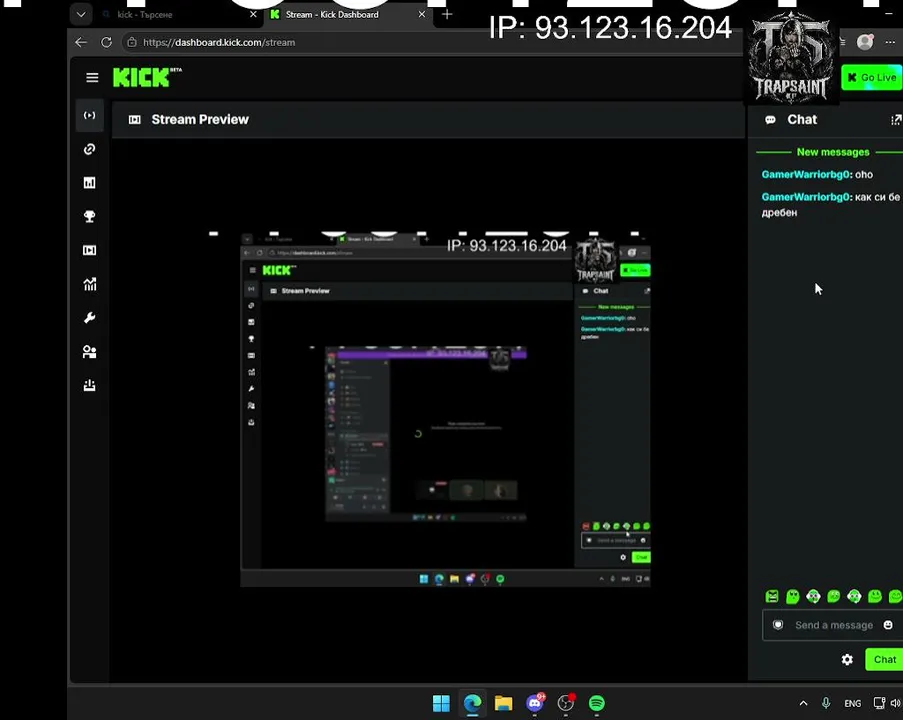
Task: Switch ENG input language
Action: click(x=852, y=703)
